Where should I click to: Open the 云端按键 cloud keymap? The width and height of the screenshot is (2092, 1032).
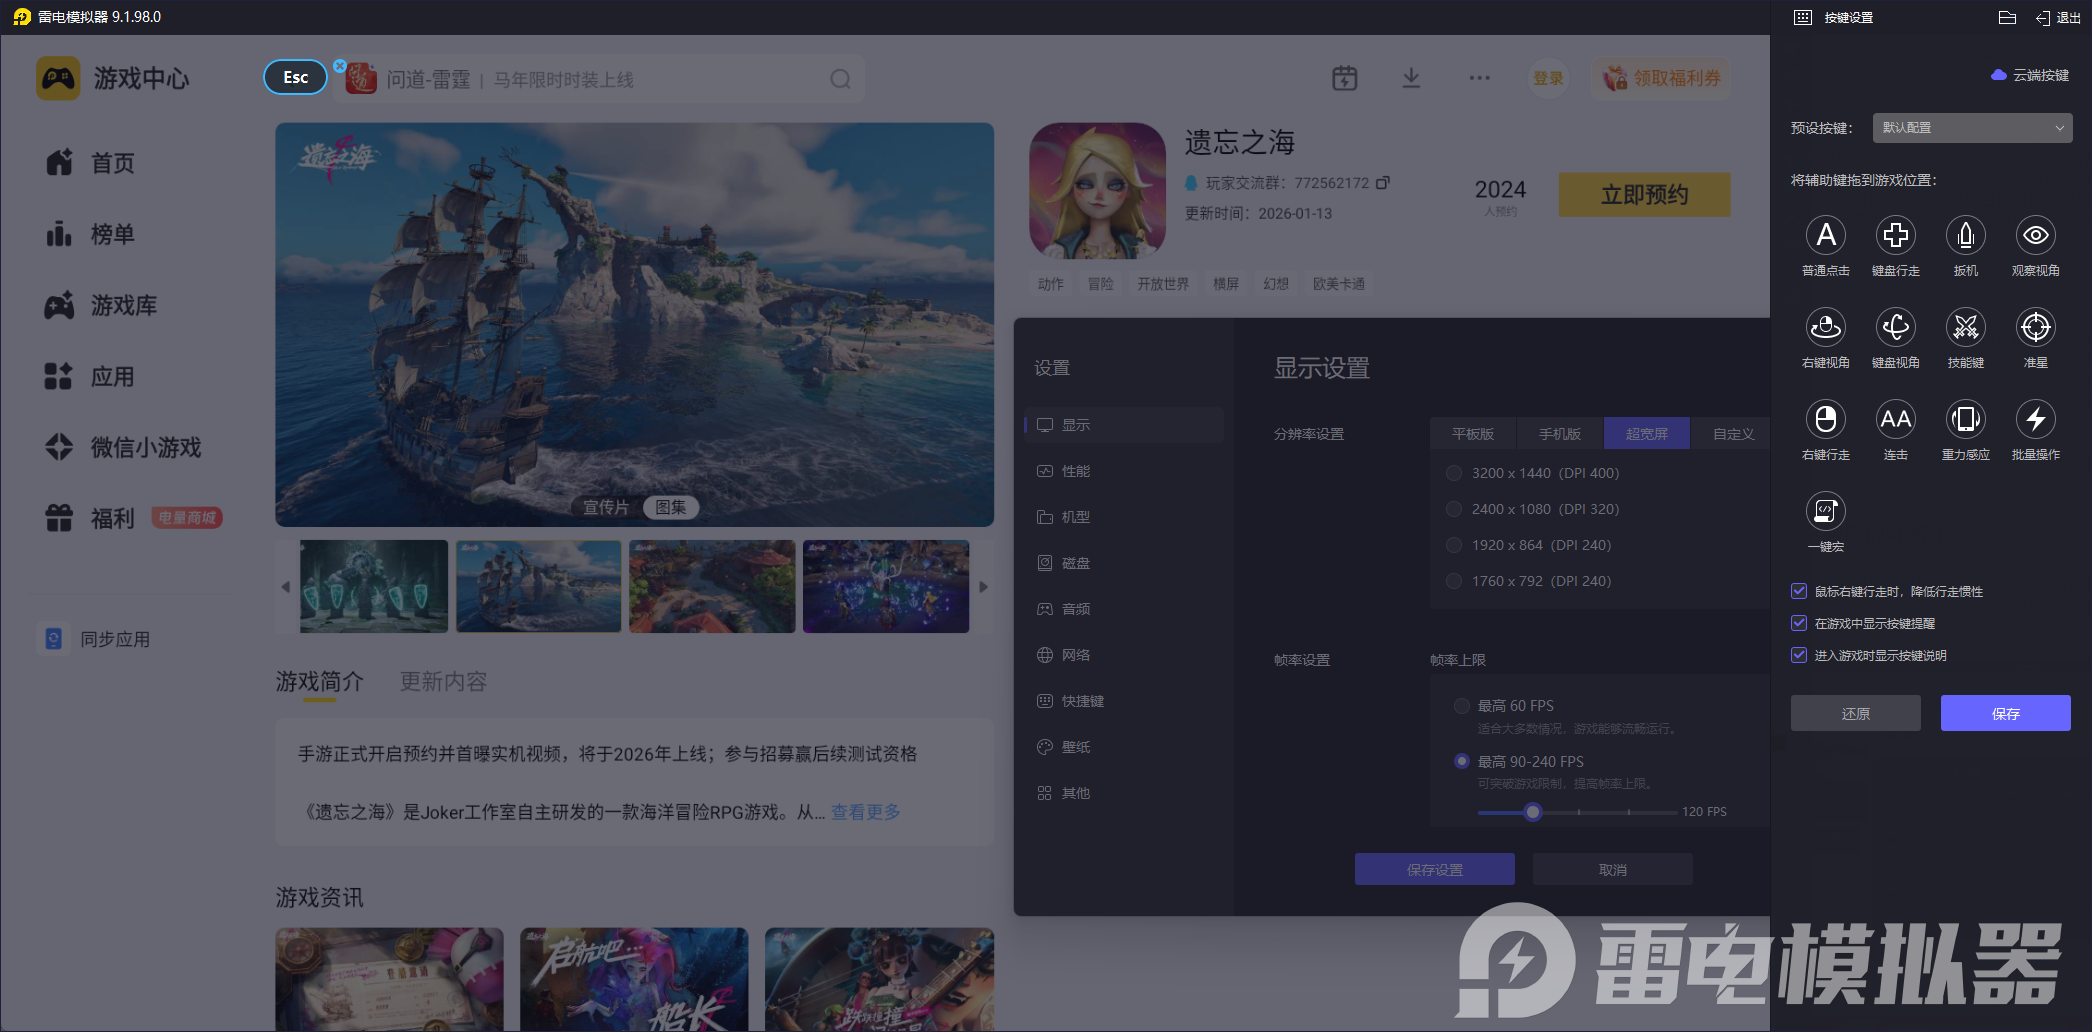[x=2030, y=75]
